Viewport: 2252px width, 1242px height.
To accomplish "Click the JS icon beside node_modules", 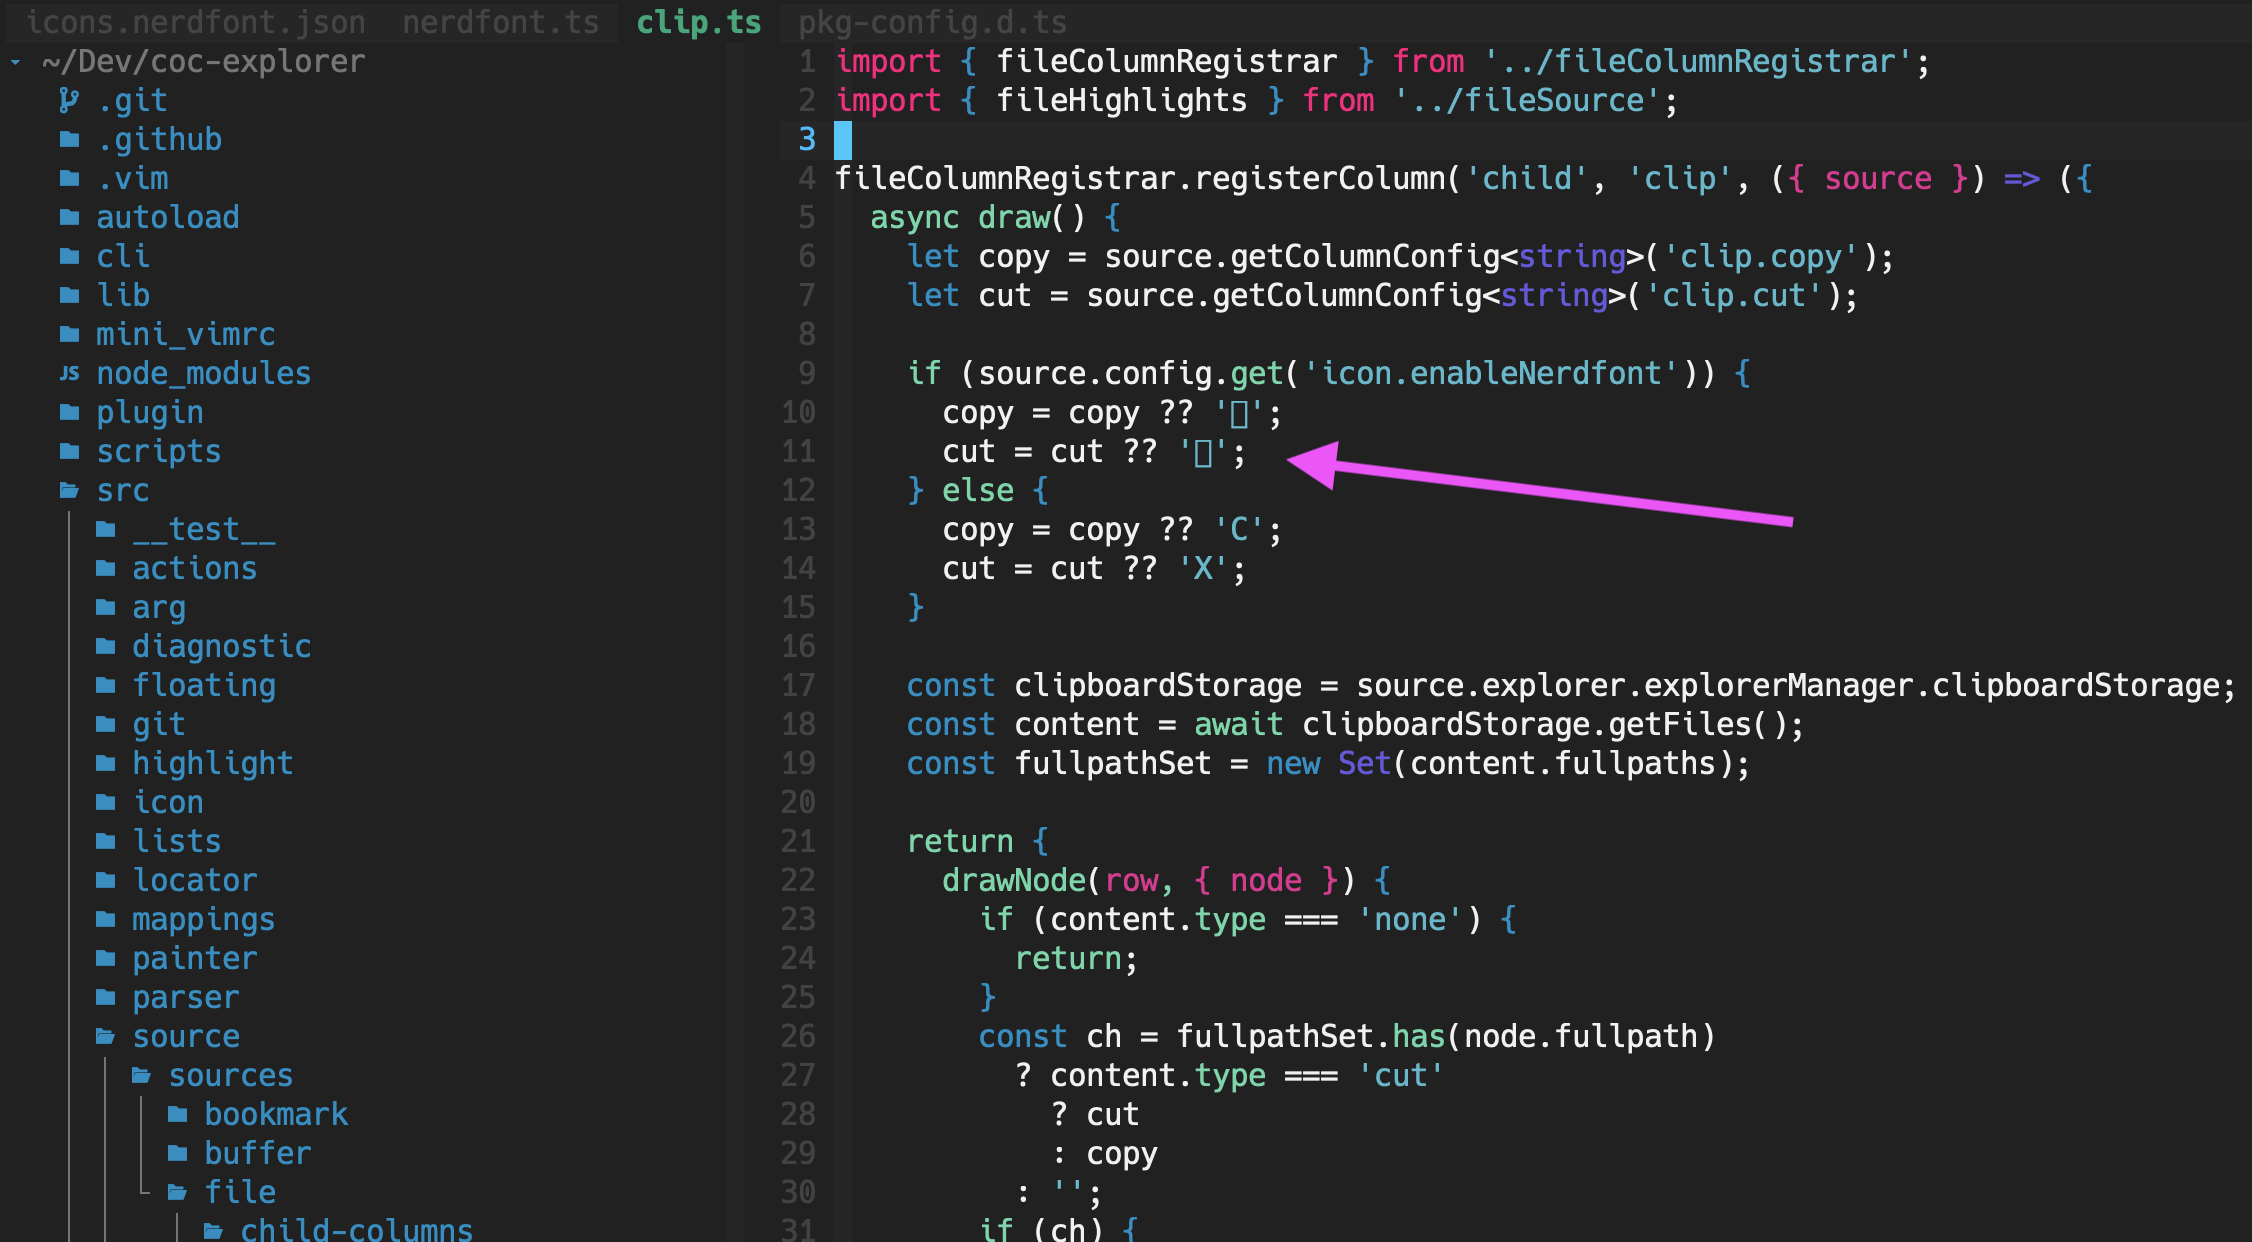I will tap(69, 373).
